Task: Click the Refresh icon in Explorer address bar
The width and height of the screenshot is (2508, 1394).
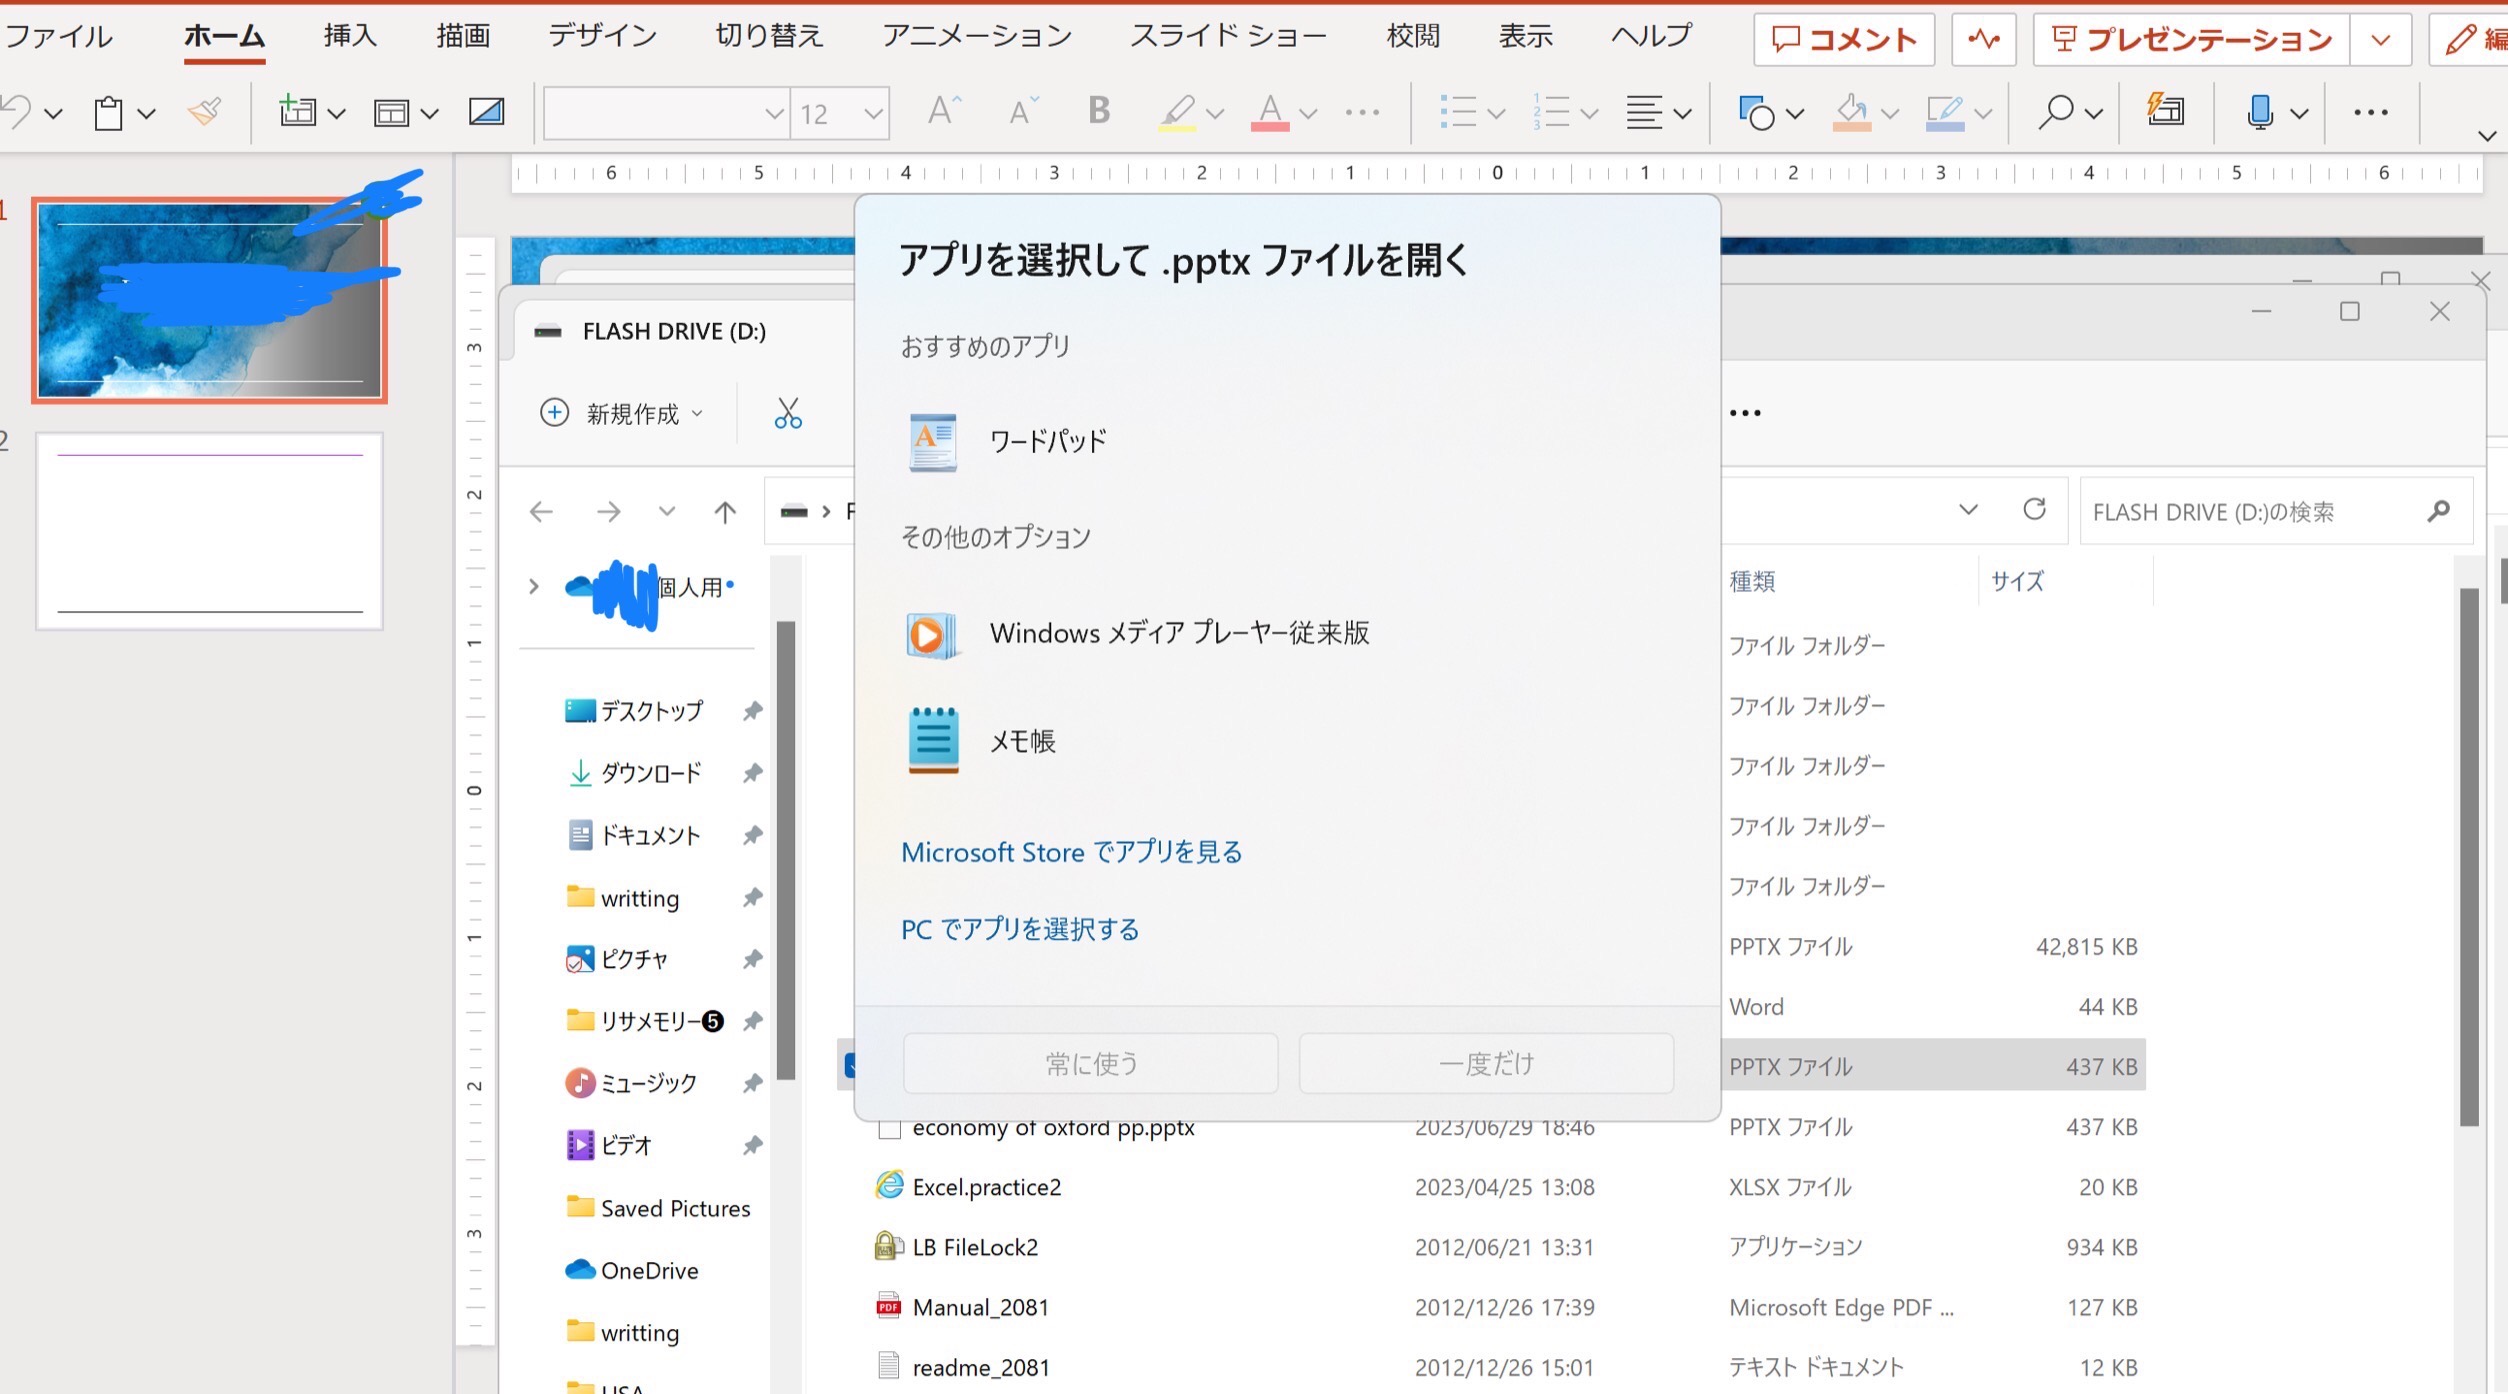Action: [2034, 510]
